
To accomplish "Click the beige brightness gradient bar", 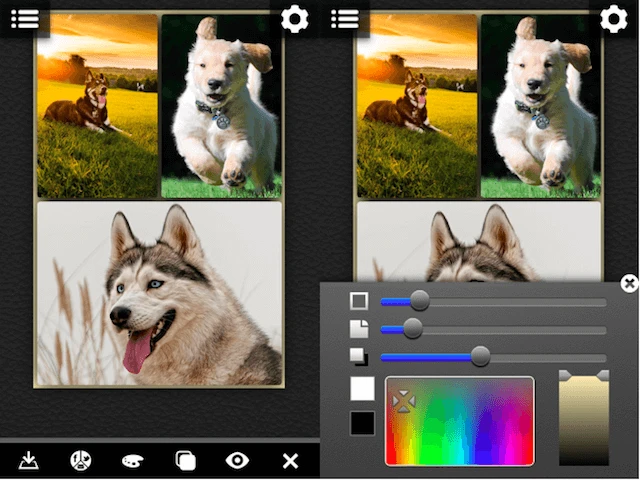I will (x=583, y=420).
